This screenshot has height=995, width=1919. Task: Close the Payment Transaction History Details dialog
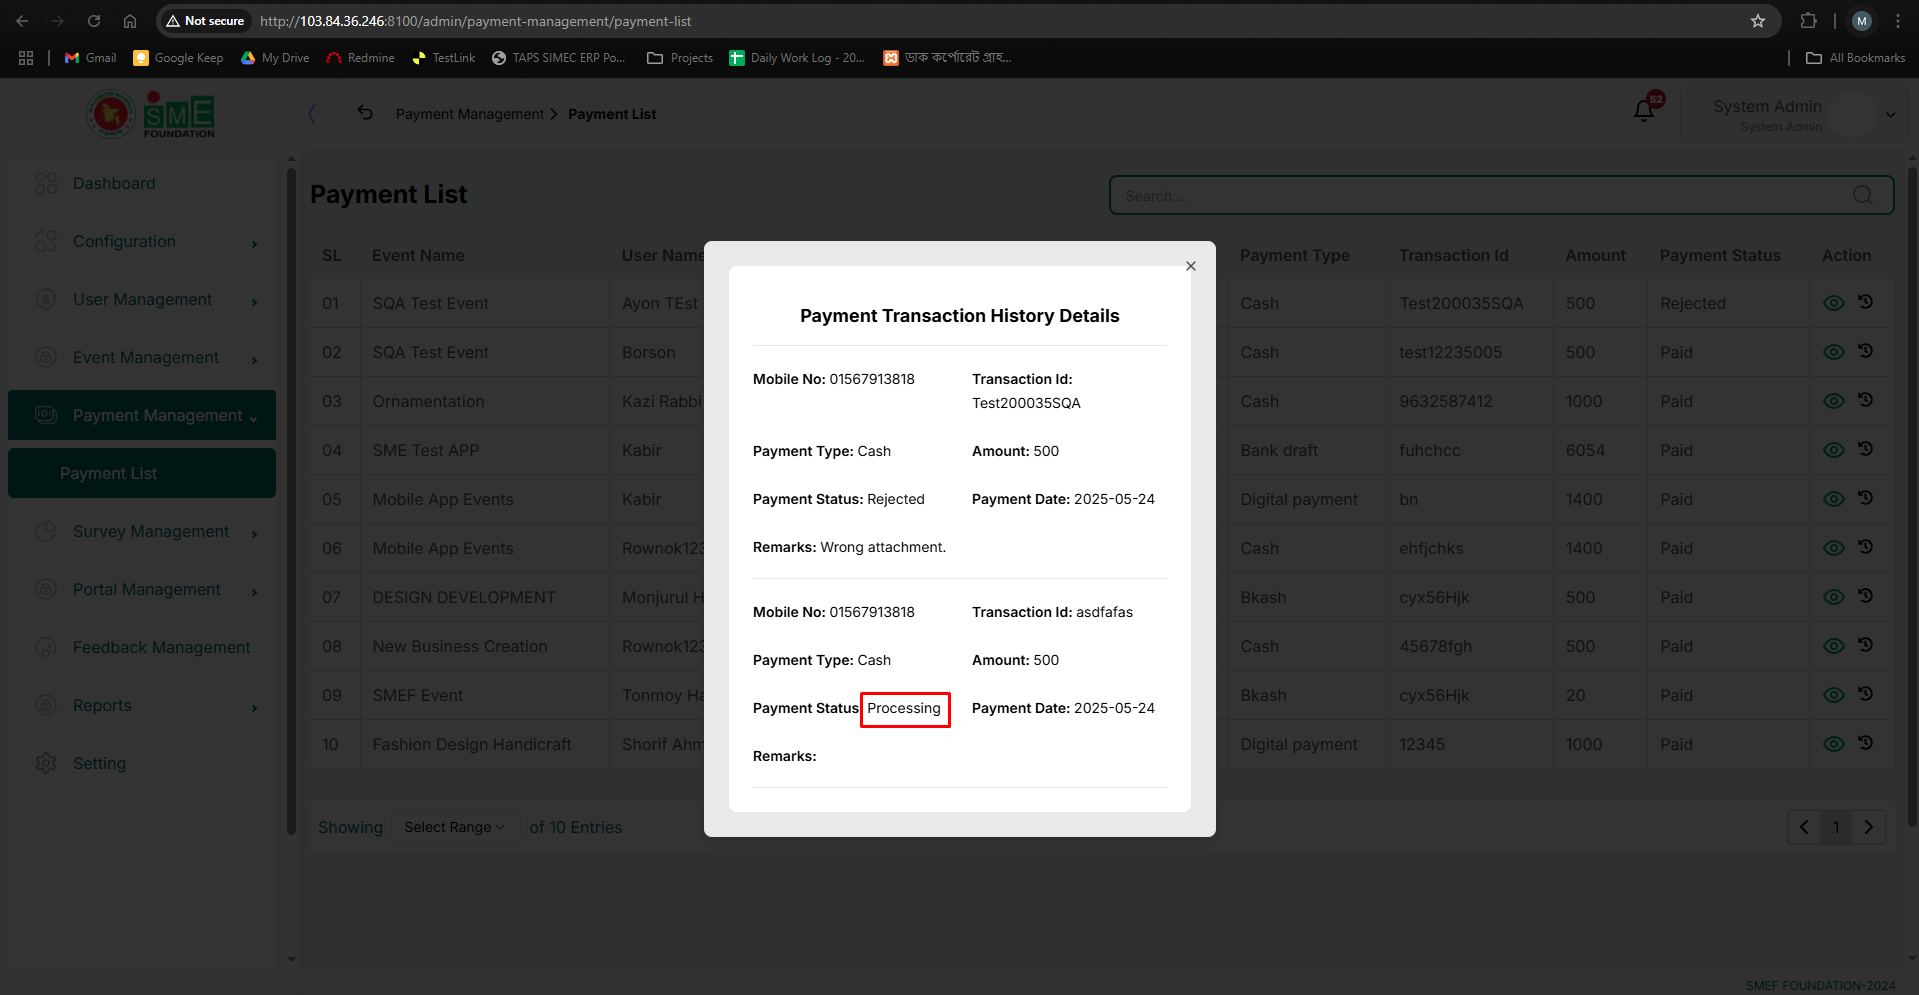1190,266
